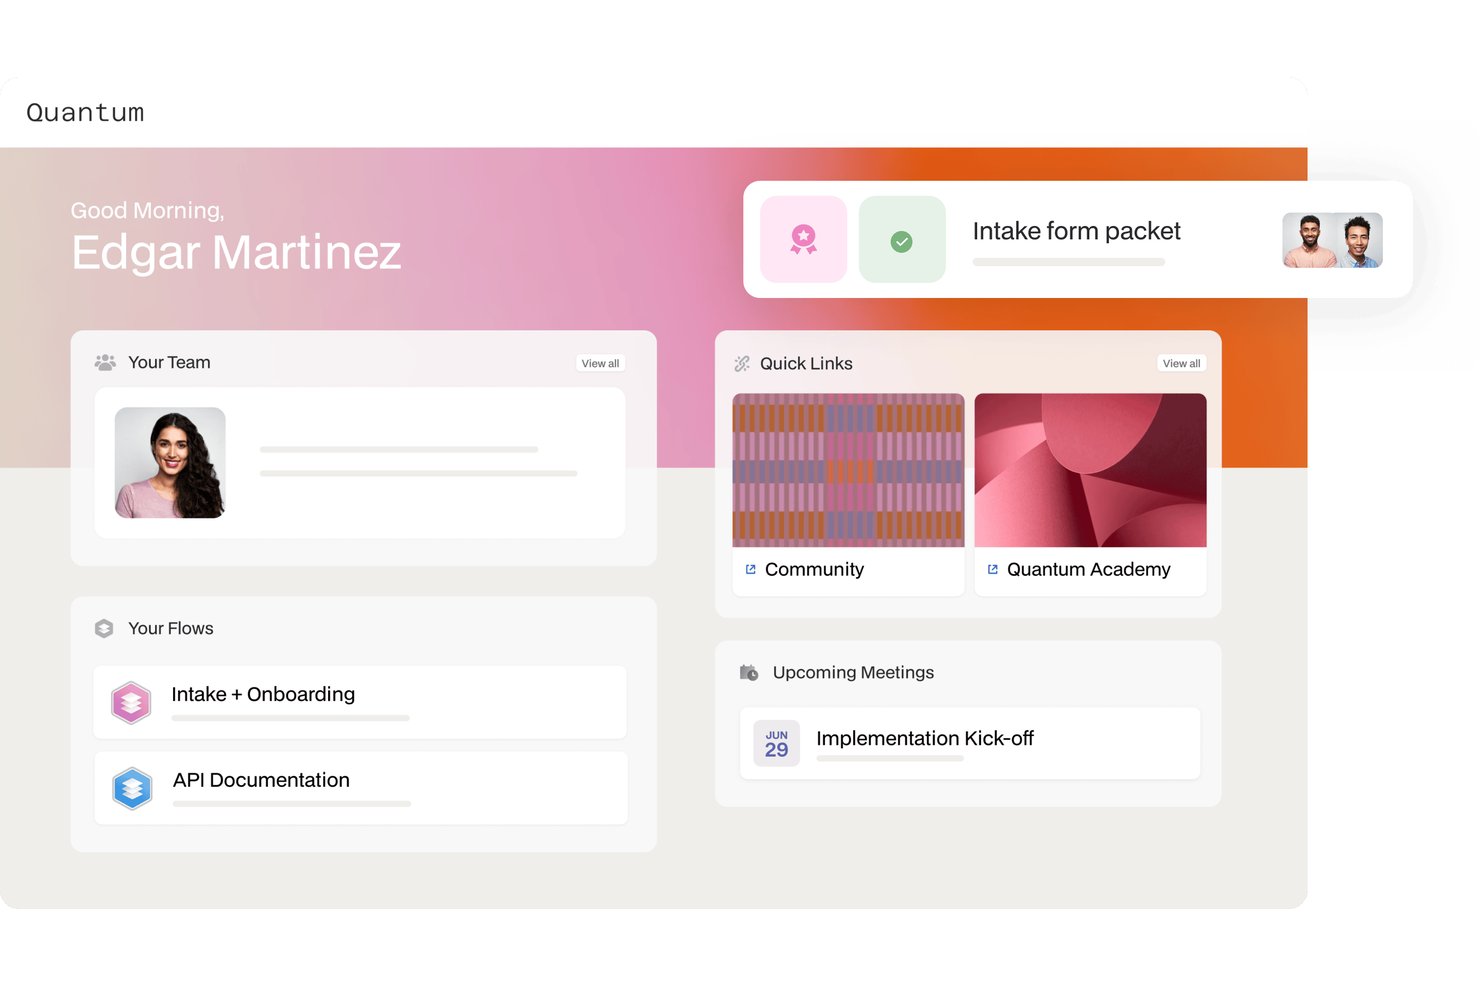Open the Quantum Academy link
The width and height of the screenshot is (1480, 987).
click(1088, 569)
